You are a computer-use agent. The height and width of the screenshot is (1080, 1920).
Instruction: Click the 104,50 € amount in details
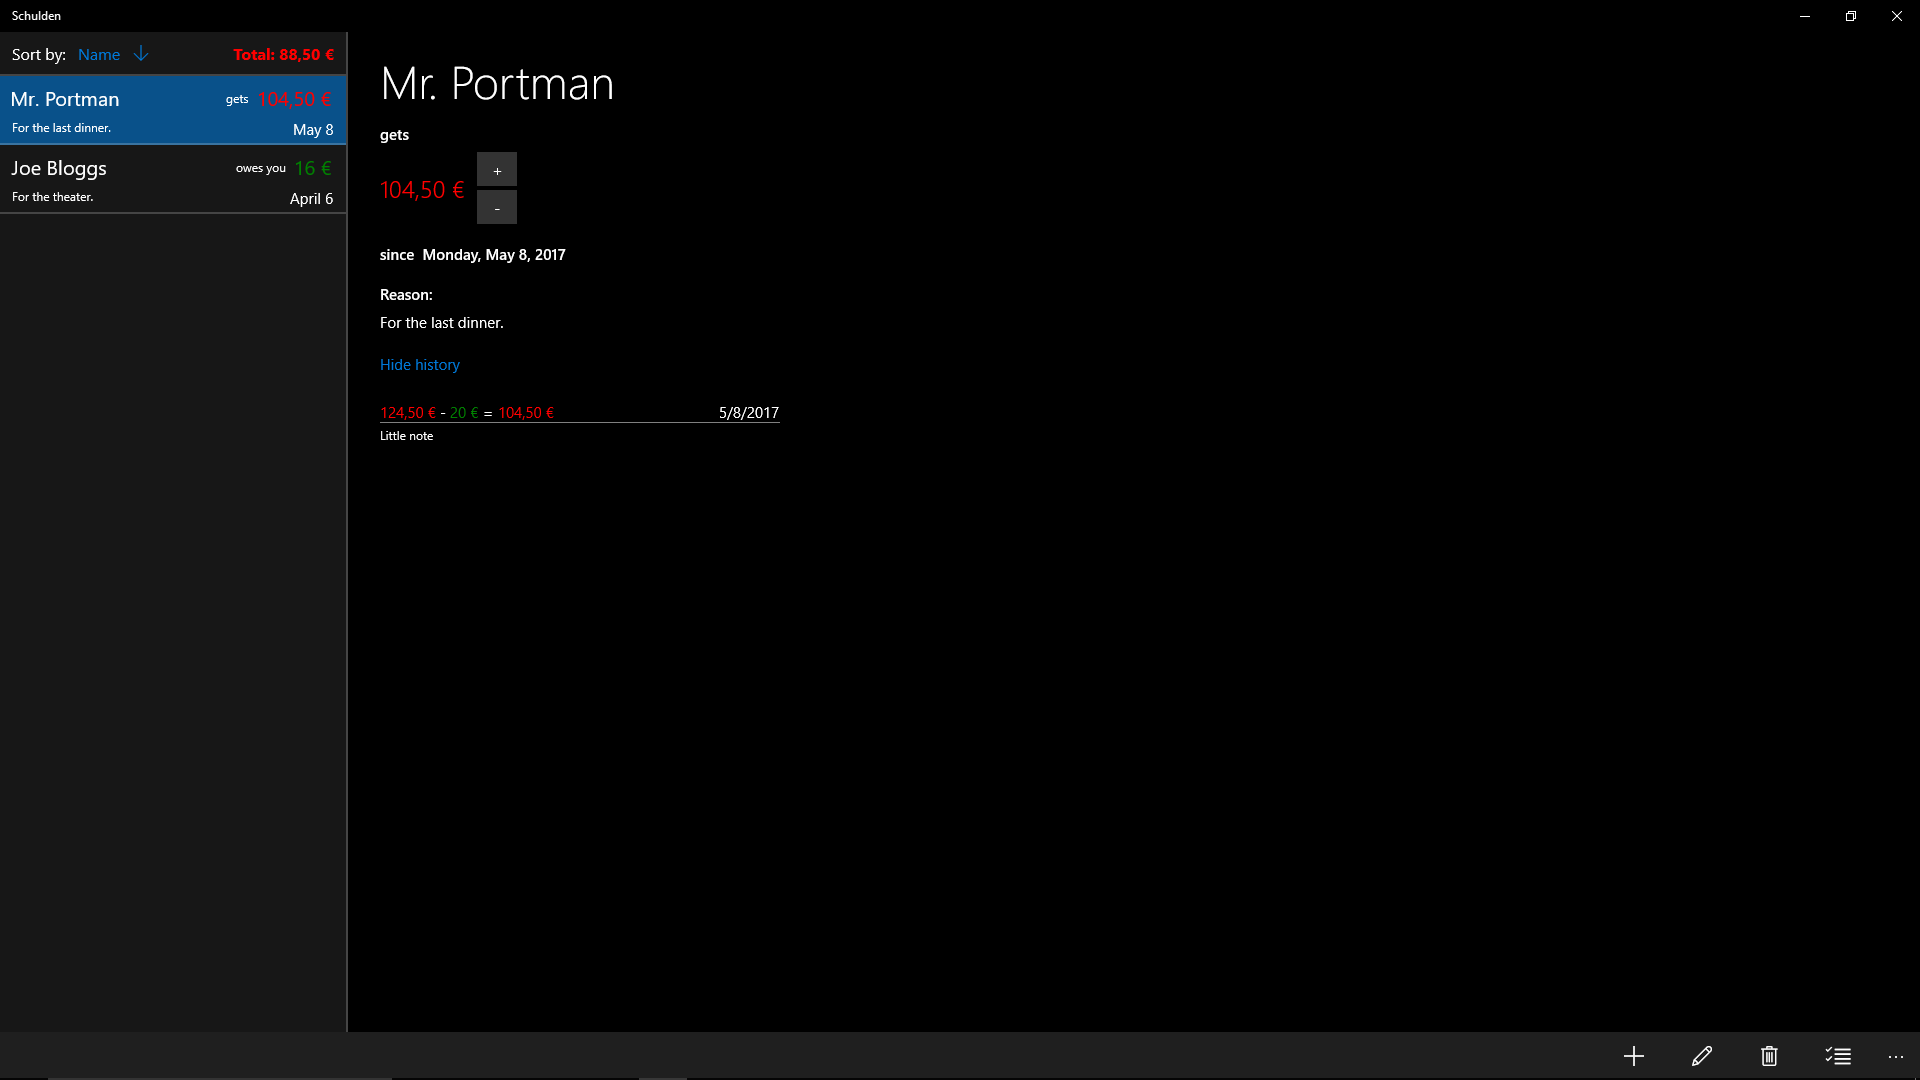point(422,190)
